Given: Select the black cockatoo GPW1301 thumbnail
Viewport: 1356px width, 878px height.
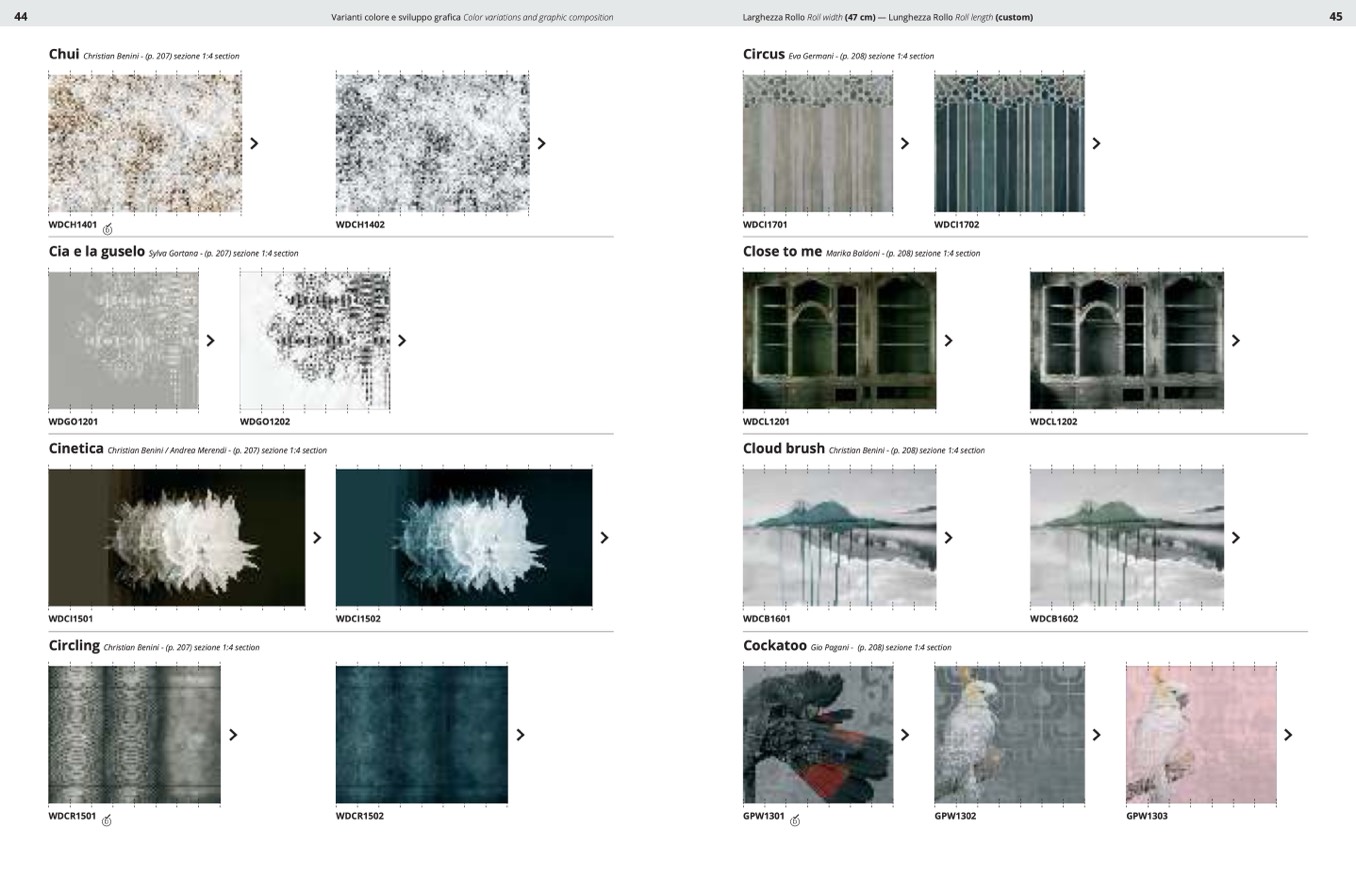Looking at the screenshot, I should tap(817, 734).
